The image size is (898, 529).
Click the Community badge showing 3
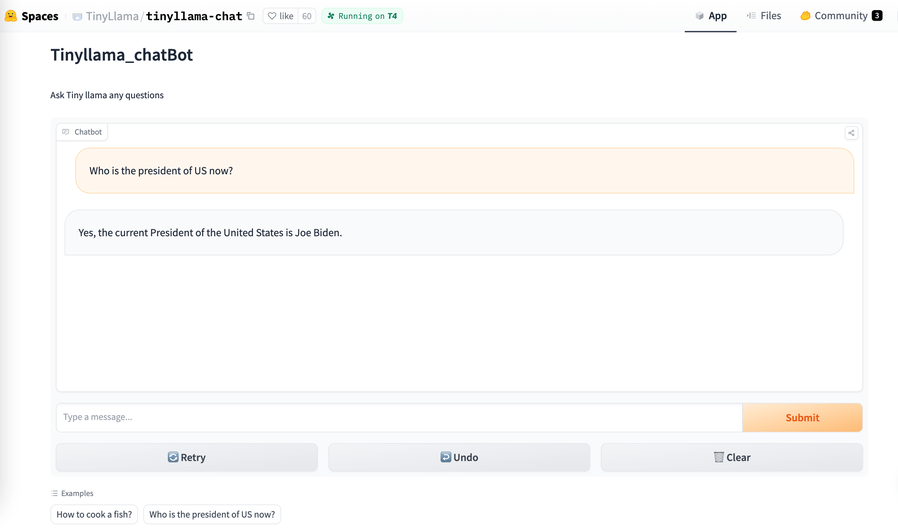[877, 15]
